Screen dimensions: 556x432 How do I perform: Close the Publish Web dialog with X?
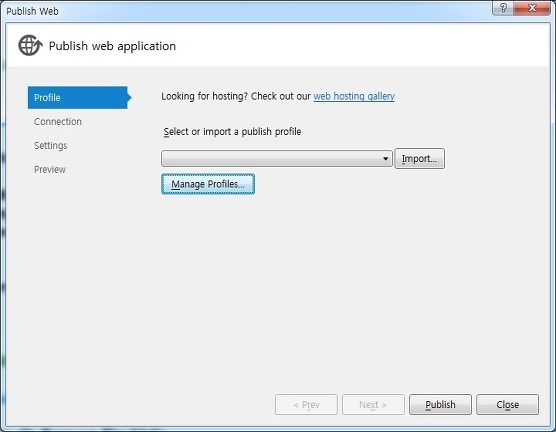532,8
